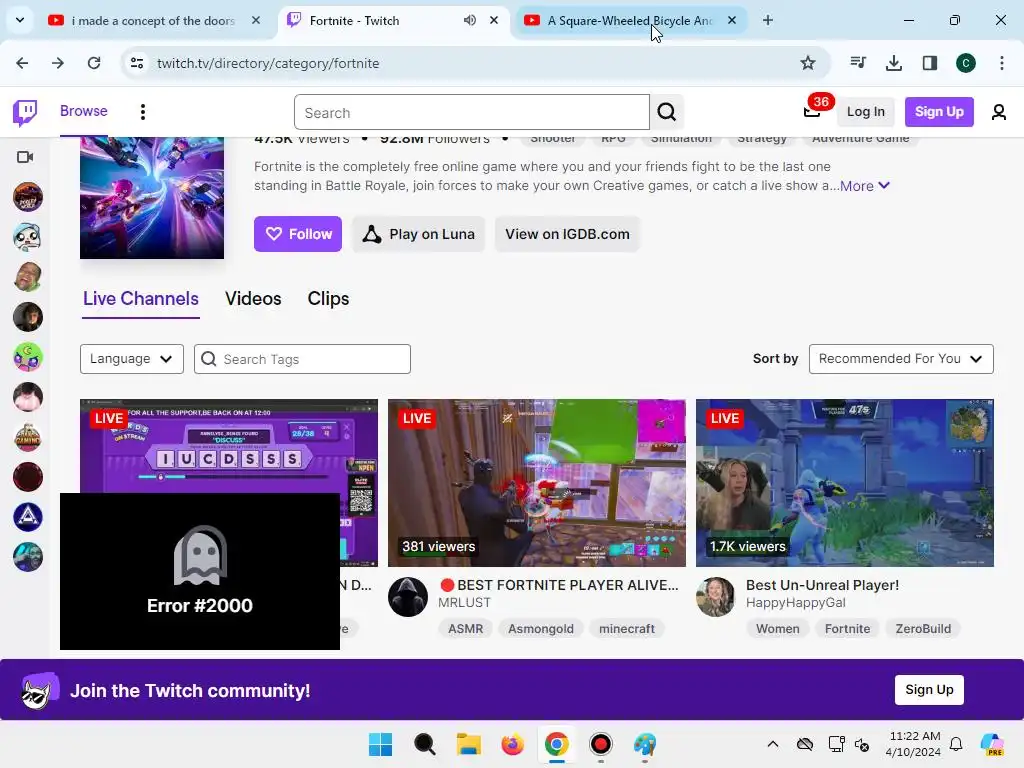
Task: Click the Log In button
Action: [x=866, y=112]
